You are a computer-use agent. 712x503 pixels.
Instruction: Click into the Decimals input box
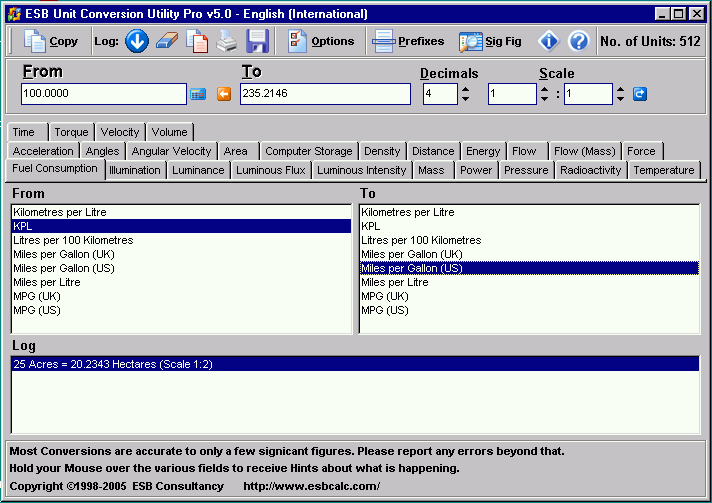point(440,94)
